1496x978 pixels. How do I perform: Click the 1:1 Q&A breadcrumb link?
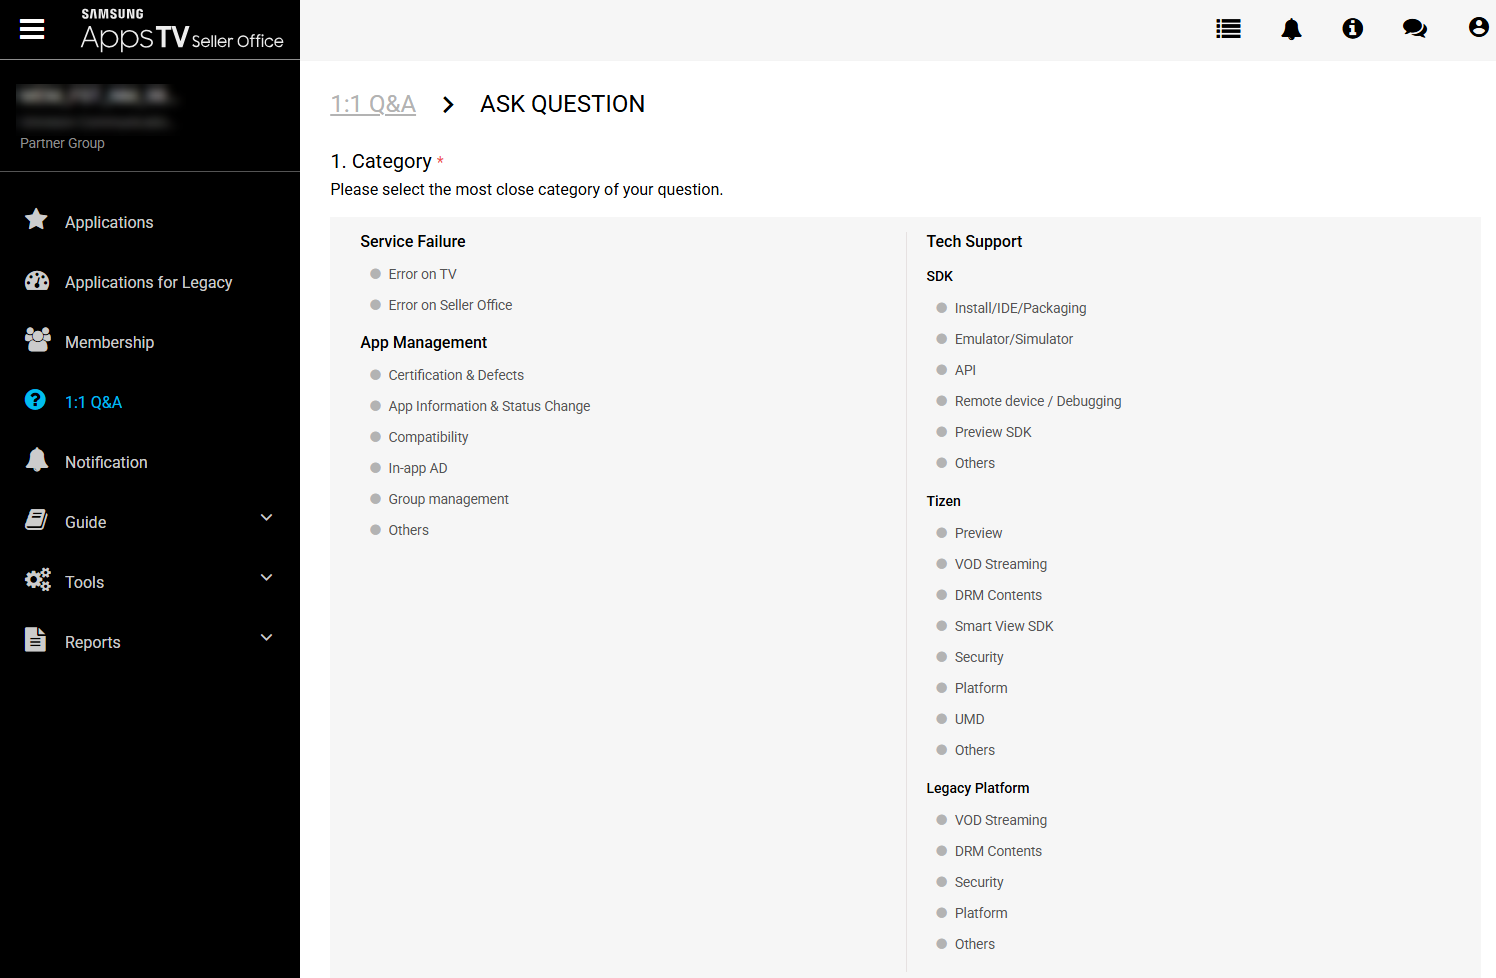pyautogui.click(x=373, y=104)
